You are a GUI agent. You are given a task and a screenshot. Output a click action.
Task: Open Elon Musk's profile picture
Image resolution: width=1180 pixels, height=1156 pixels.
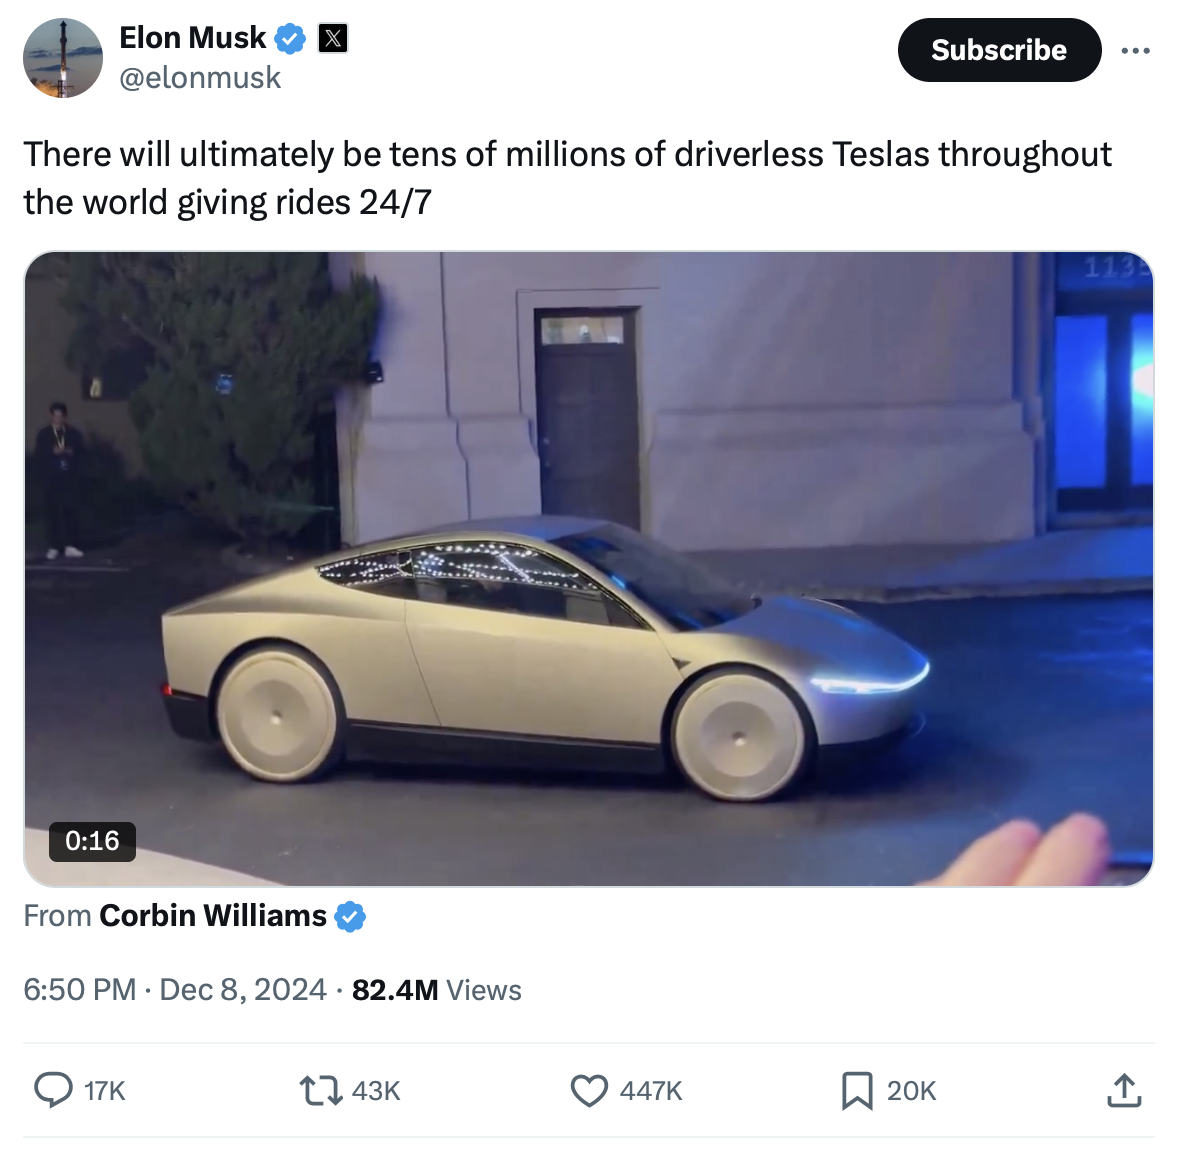(63, 58)
